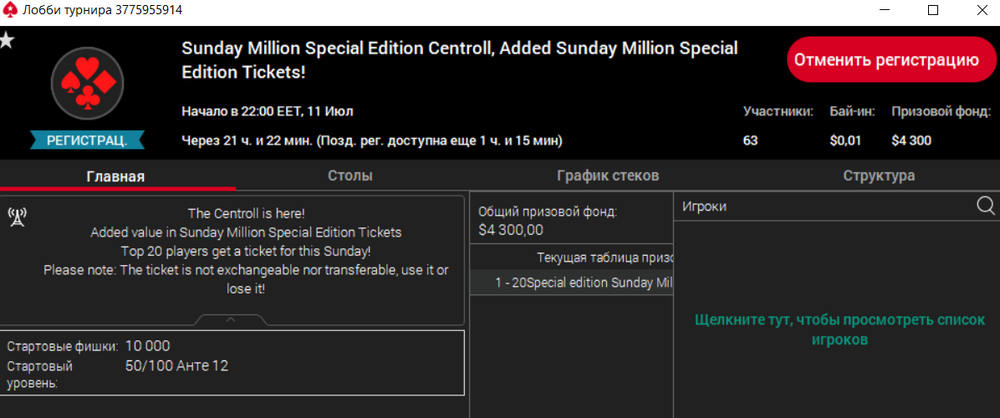Click the PokerStars spade icon in title bar
Image resolution: width=1000 pixels, height=418 pixels.
tap(10, 10)
